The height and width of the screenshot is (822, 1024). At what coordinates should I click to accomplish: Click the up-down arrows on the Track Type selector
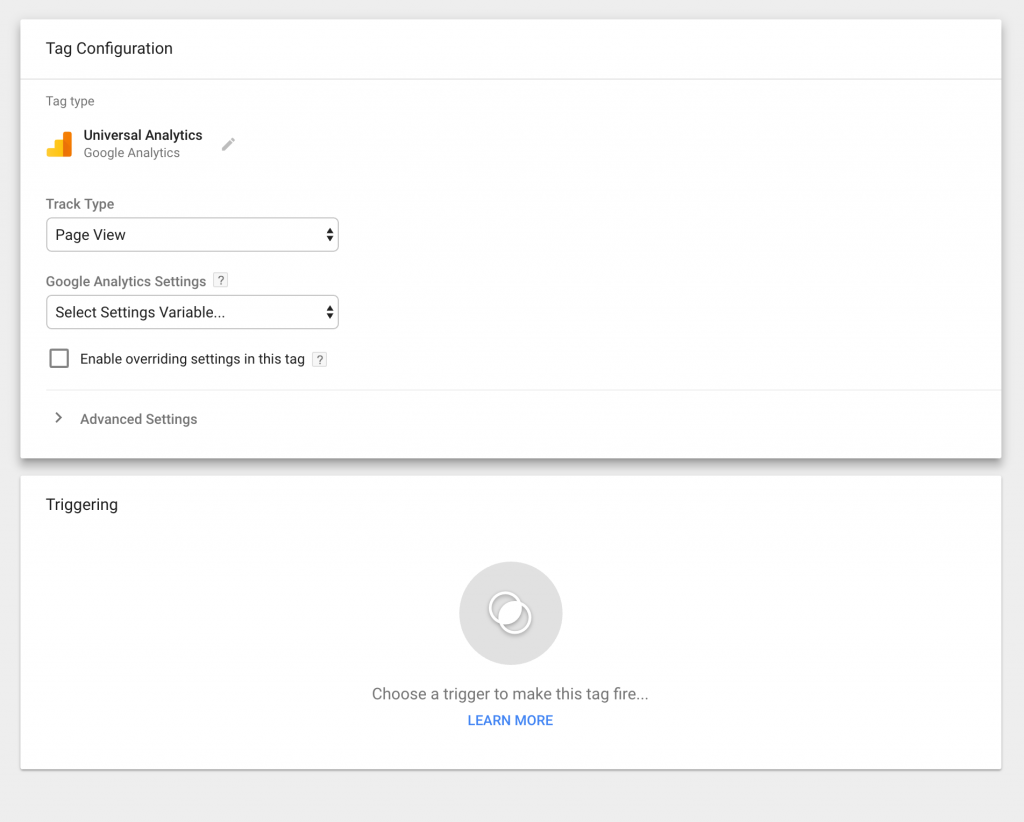tap(329, 235)
